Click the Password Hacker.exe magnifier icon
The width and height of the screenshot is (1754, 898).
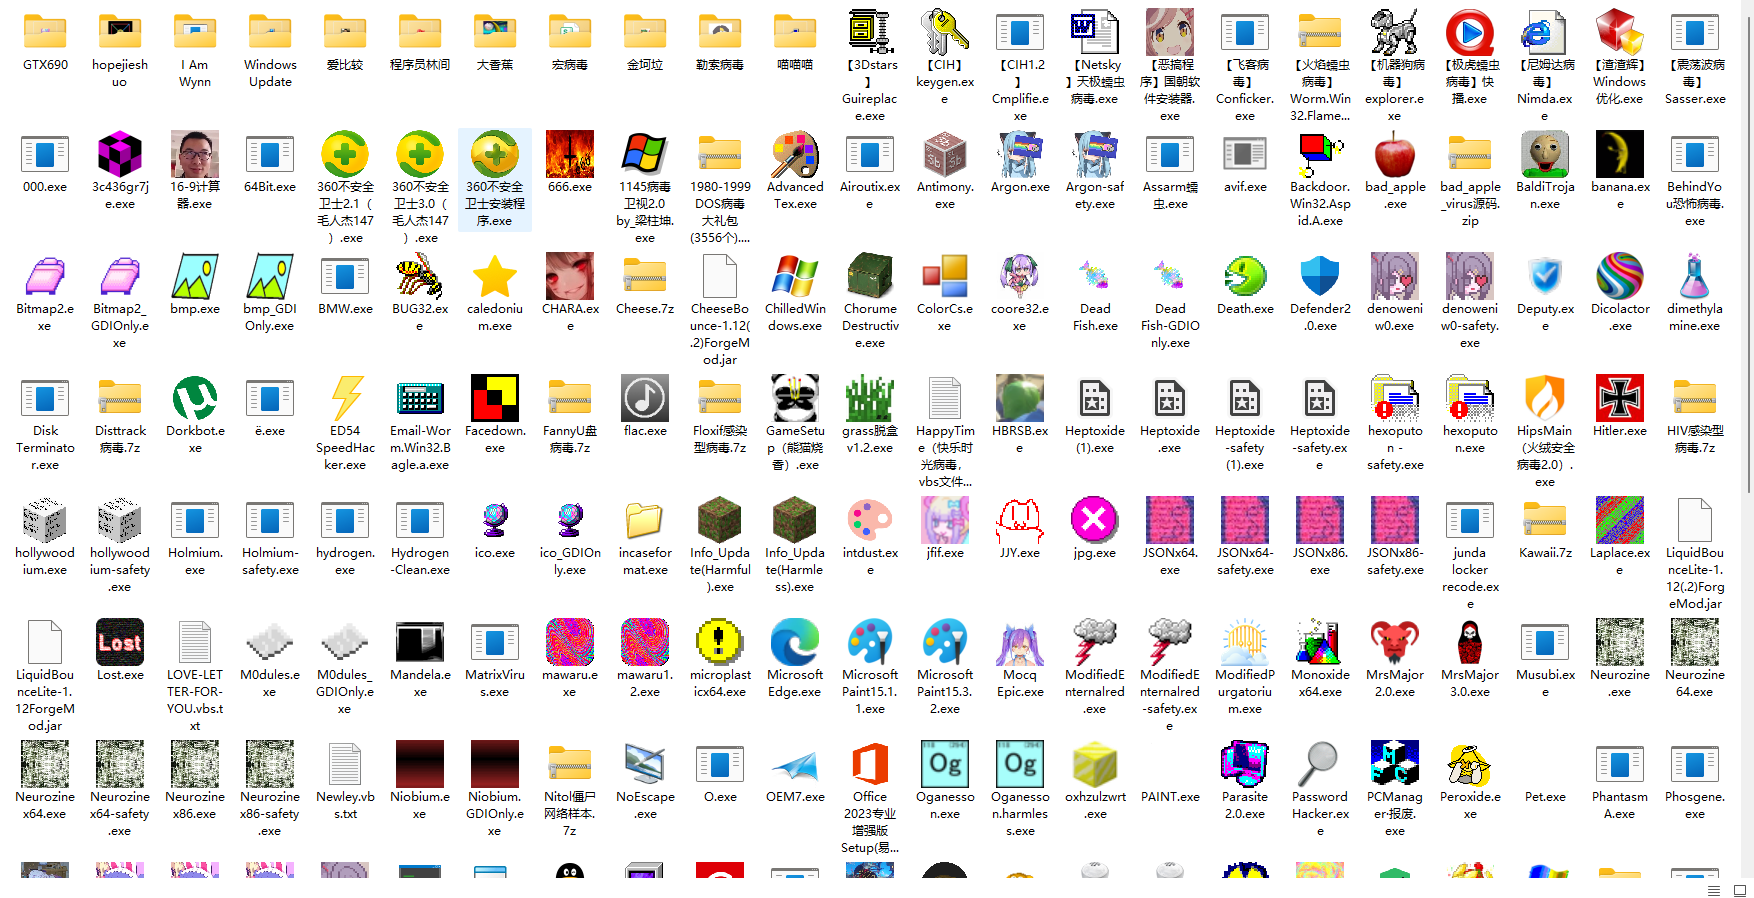point(1319,764)
